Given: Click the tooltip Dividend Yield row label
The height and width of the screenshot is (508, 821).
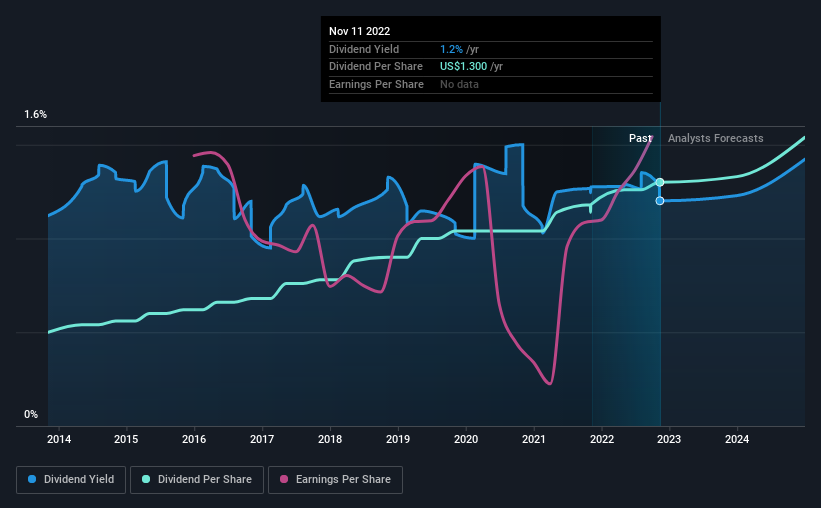Looking at the screenshot, I should (x=364, y=49).
